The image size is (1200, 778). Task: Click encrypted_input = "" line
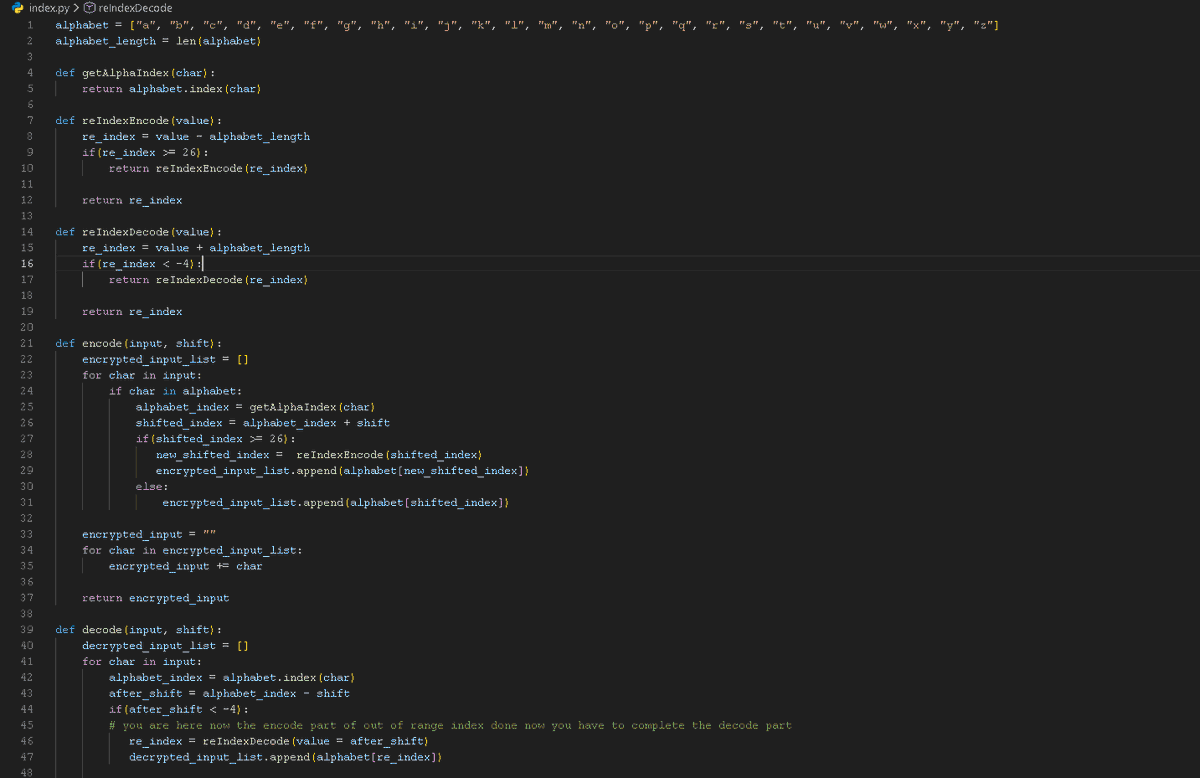tap(149, 534)
